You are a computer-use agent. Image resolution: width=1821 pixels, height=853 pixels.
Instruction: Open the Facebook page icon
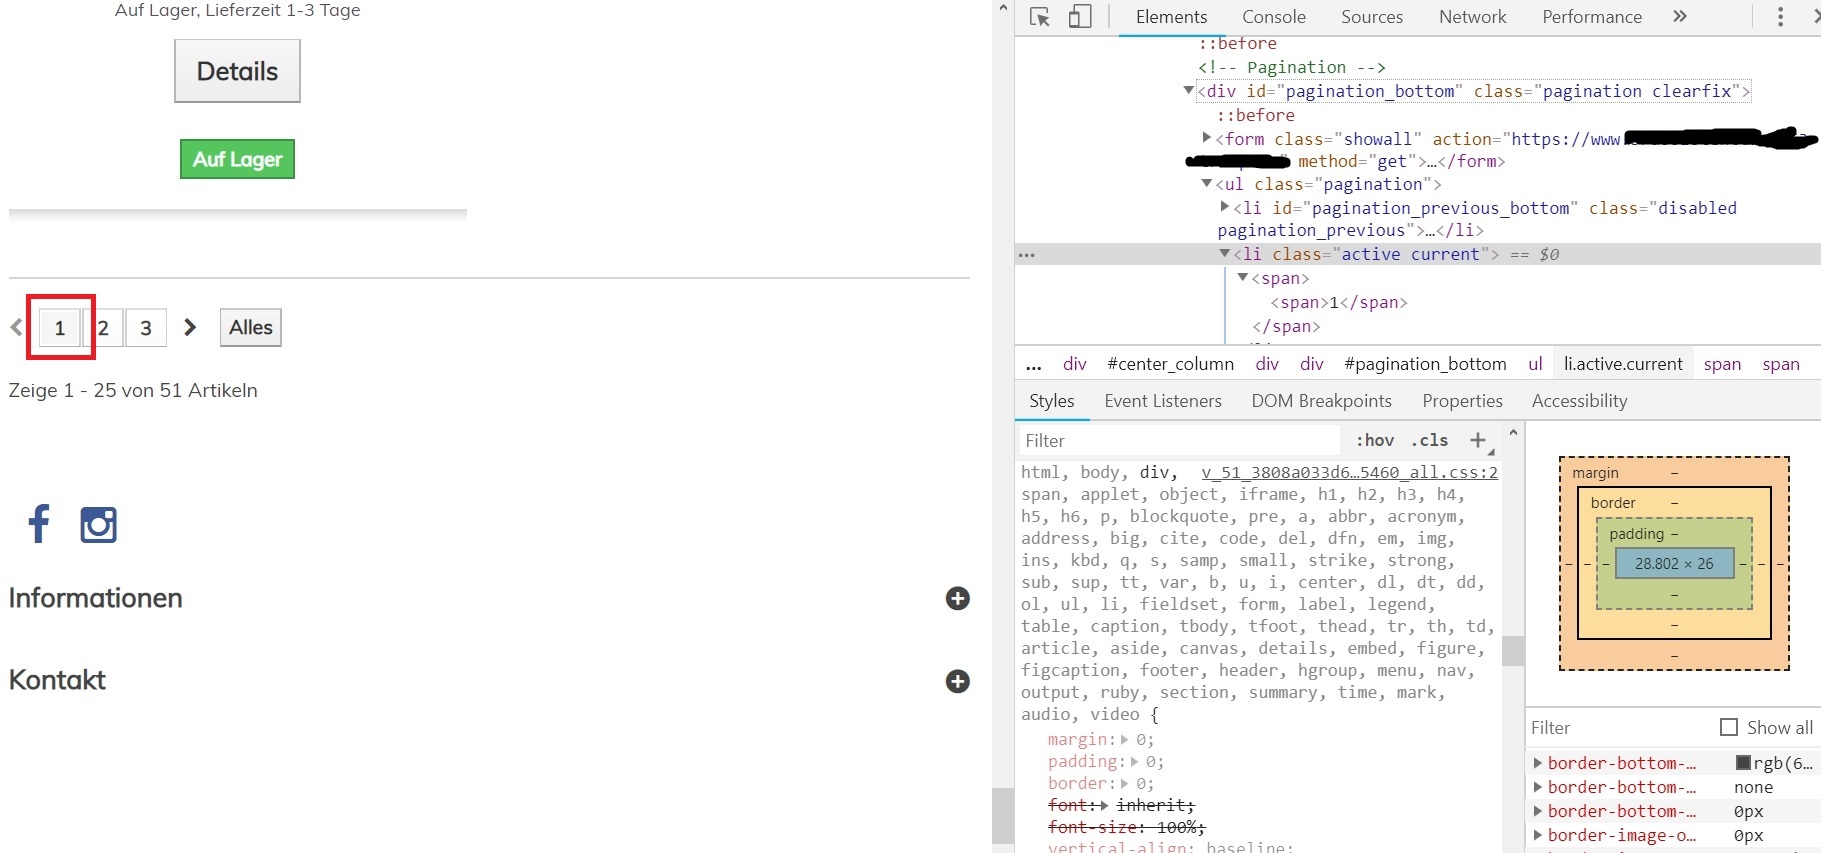pos(39,523)
